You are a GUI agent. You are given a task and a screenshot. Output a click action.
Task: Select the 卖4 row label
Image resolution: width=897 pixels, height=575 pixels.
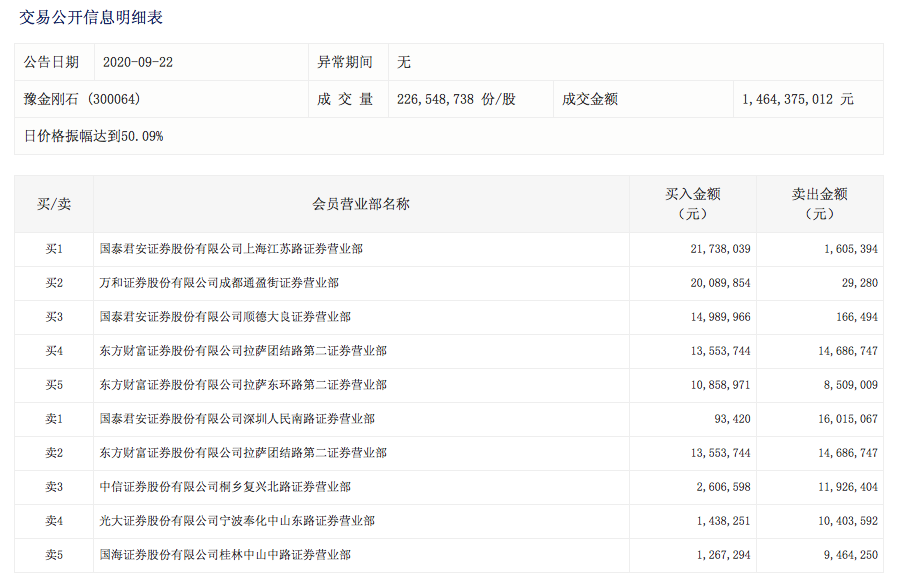[x=54, y=522]
